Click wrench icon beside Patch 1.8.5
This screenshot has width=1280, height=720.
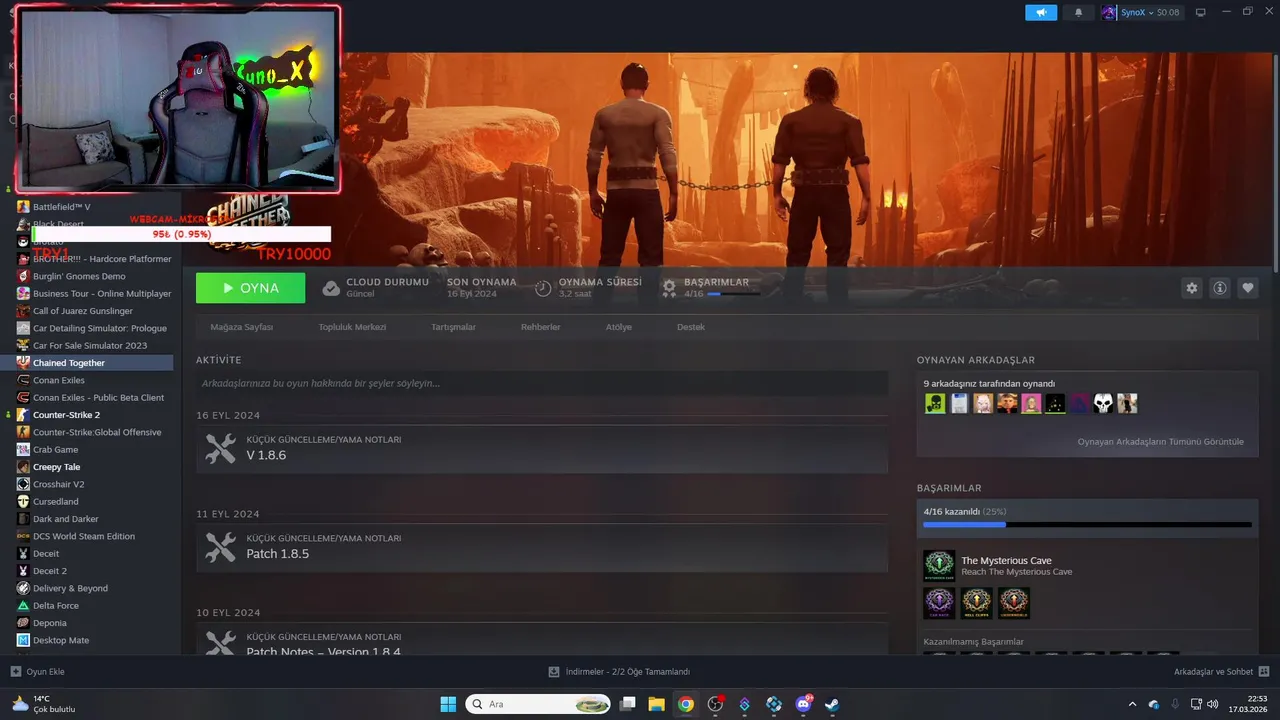click(220, 548)
